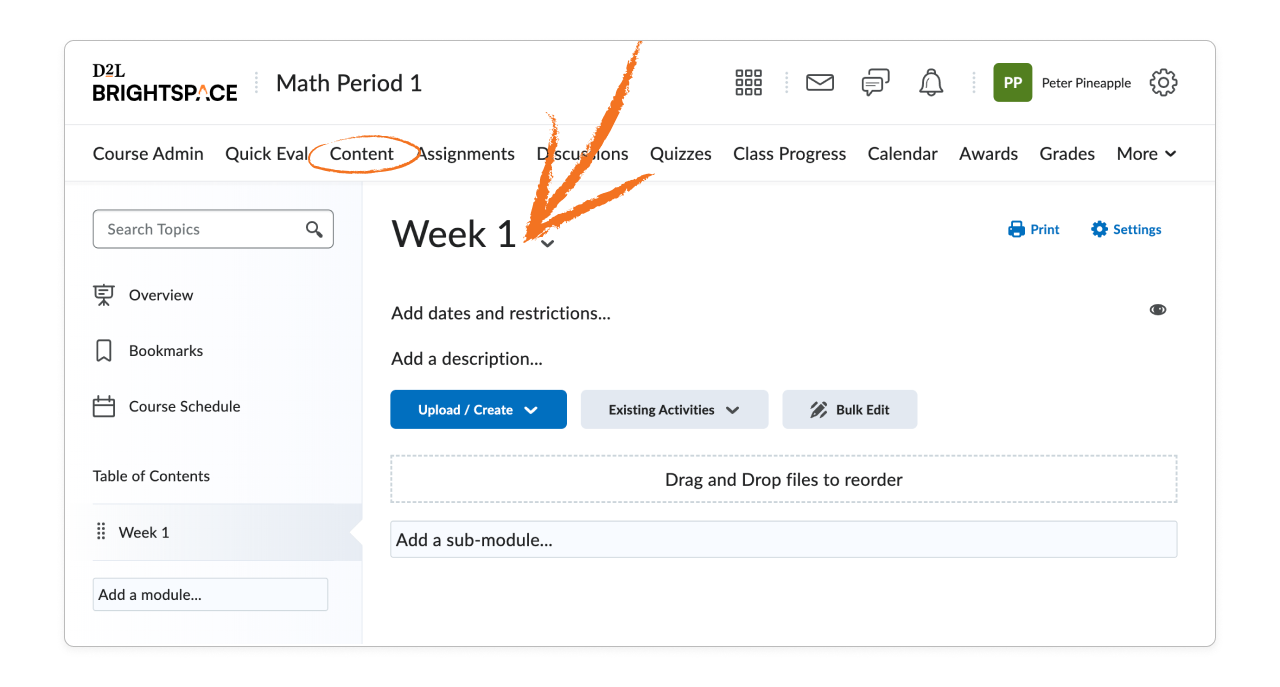Expand the Week 1 title chevron
The image size is (1280, 687).
pyautogui.click(x=546, y=241)
